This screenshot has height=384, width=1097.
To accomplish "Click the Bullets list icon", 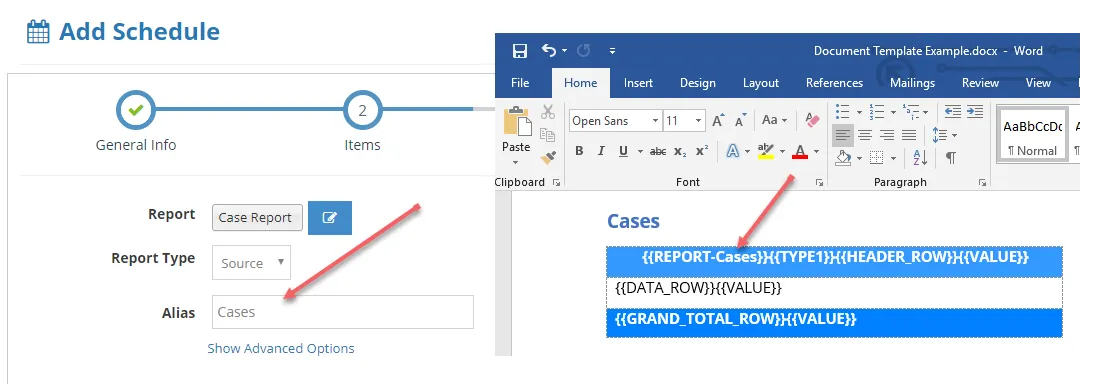I will pos(842,112).
